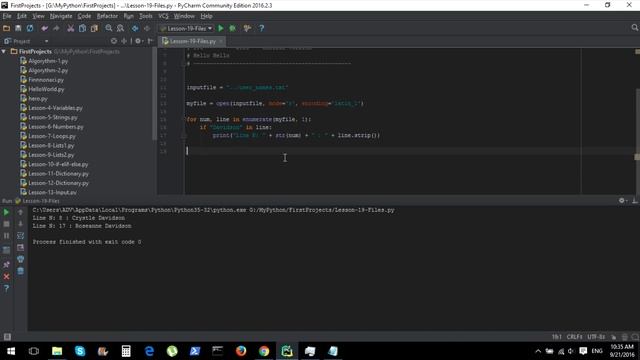This screenshot has width=640, height=360.
Task: Change line separator CRLF in status bar
Action: pos(574,337)
